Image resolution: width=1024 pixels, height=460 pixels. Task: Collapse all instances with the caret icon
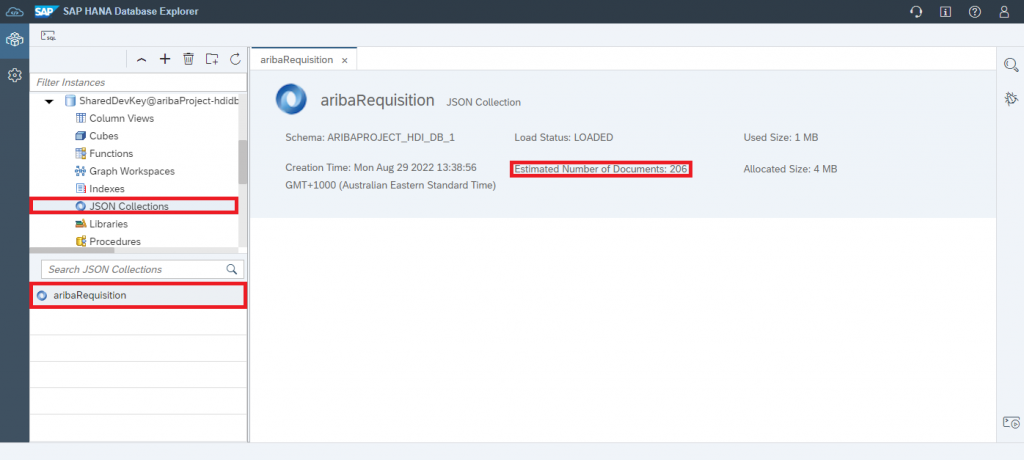pyautogui.click(x=142, y=59)
